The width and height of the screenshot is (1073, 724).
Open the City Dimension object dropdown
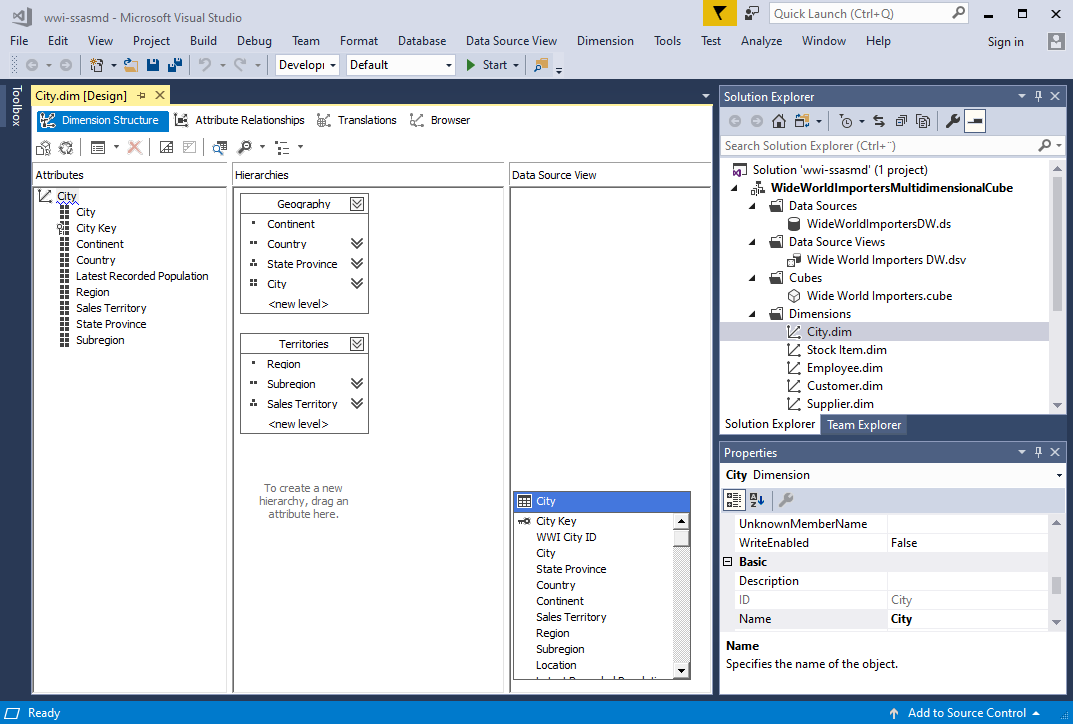[x=1059, y=475]
